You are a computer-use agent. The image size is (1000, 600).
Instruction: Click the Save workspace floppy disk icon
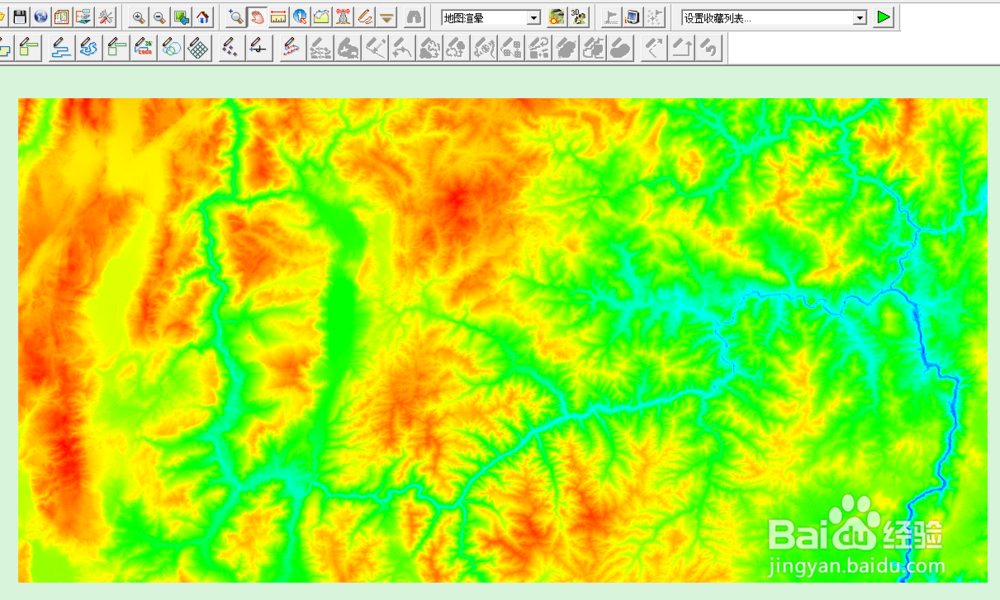(x=20, y=17)
